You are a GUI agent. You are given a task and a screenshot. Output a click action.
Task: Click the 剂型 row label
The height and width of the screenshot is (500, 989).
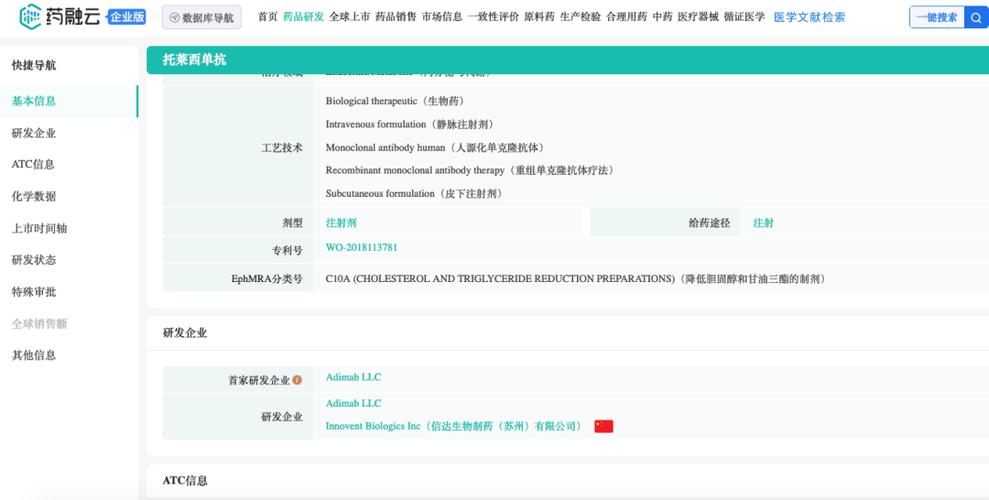(293, 223)
